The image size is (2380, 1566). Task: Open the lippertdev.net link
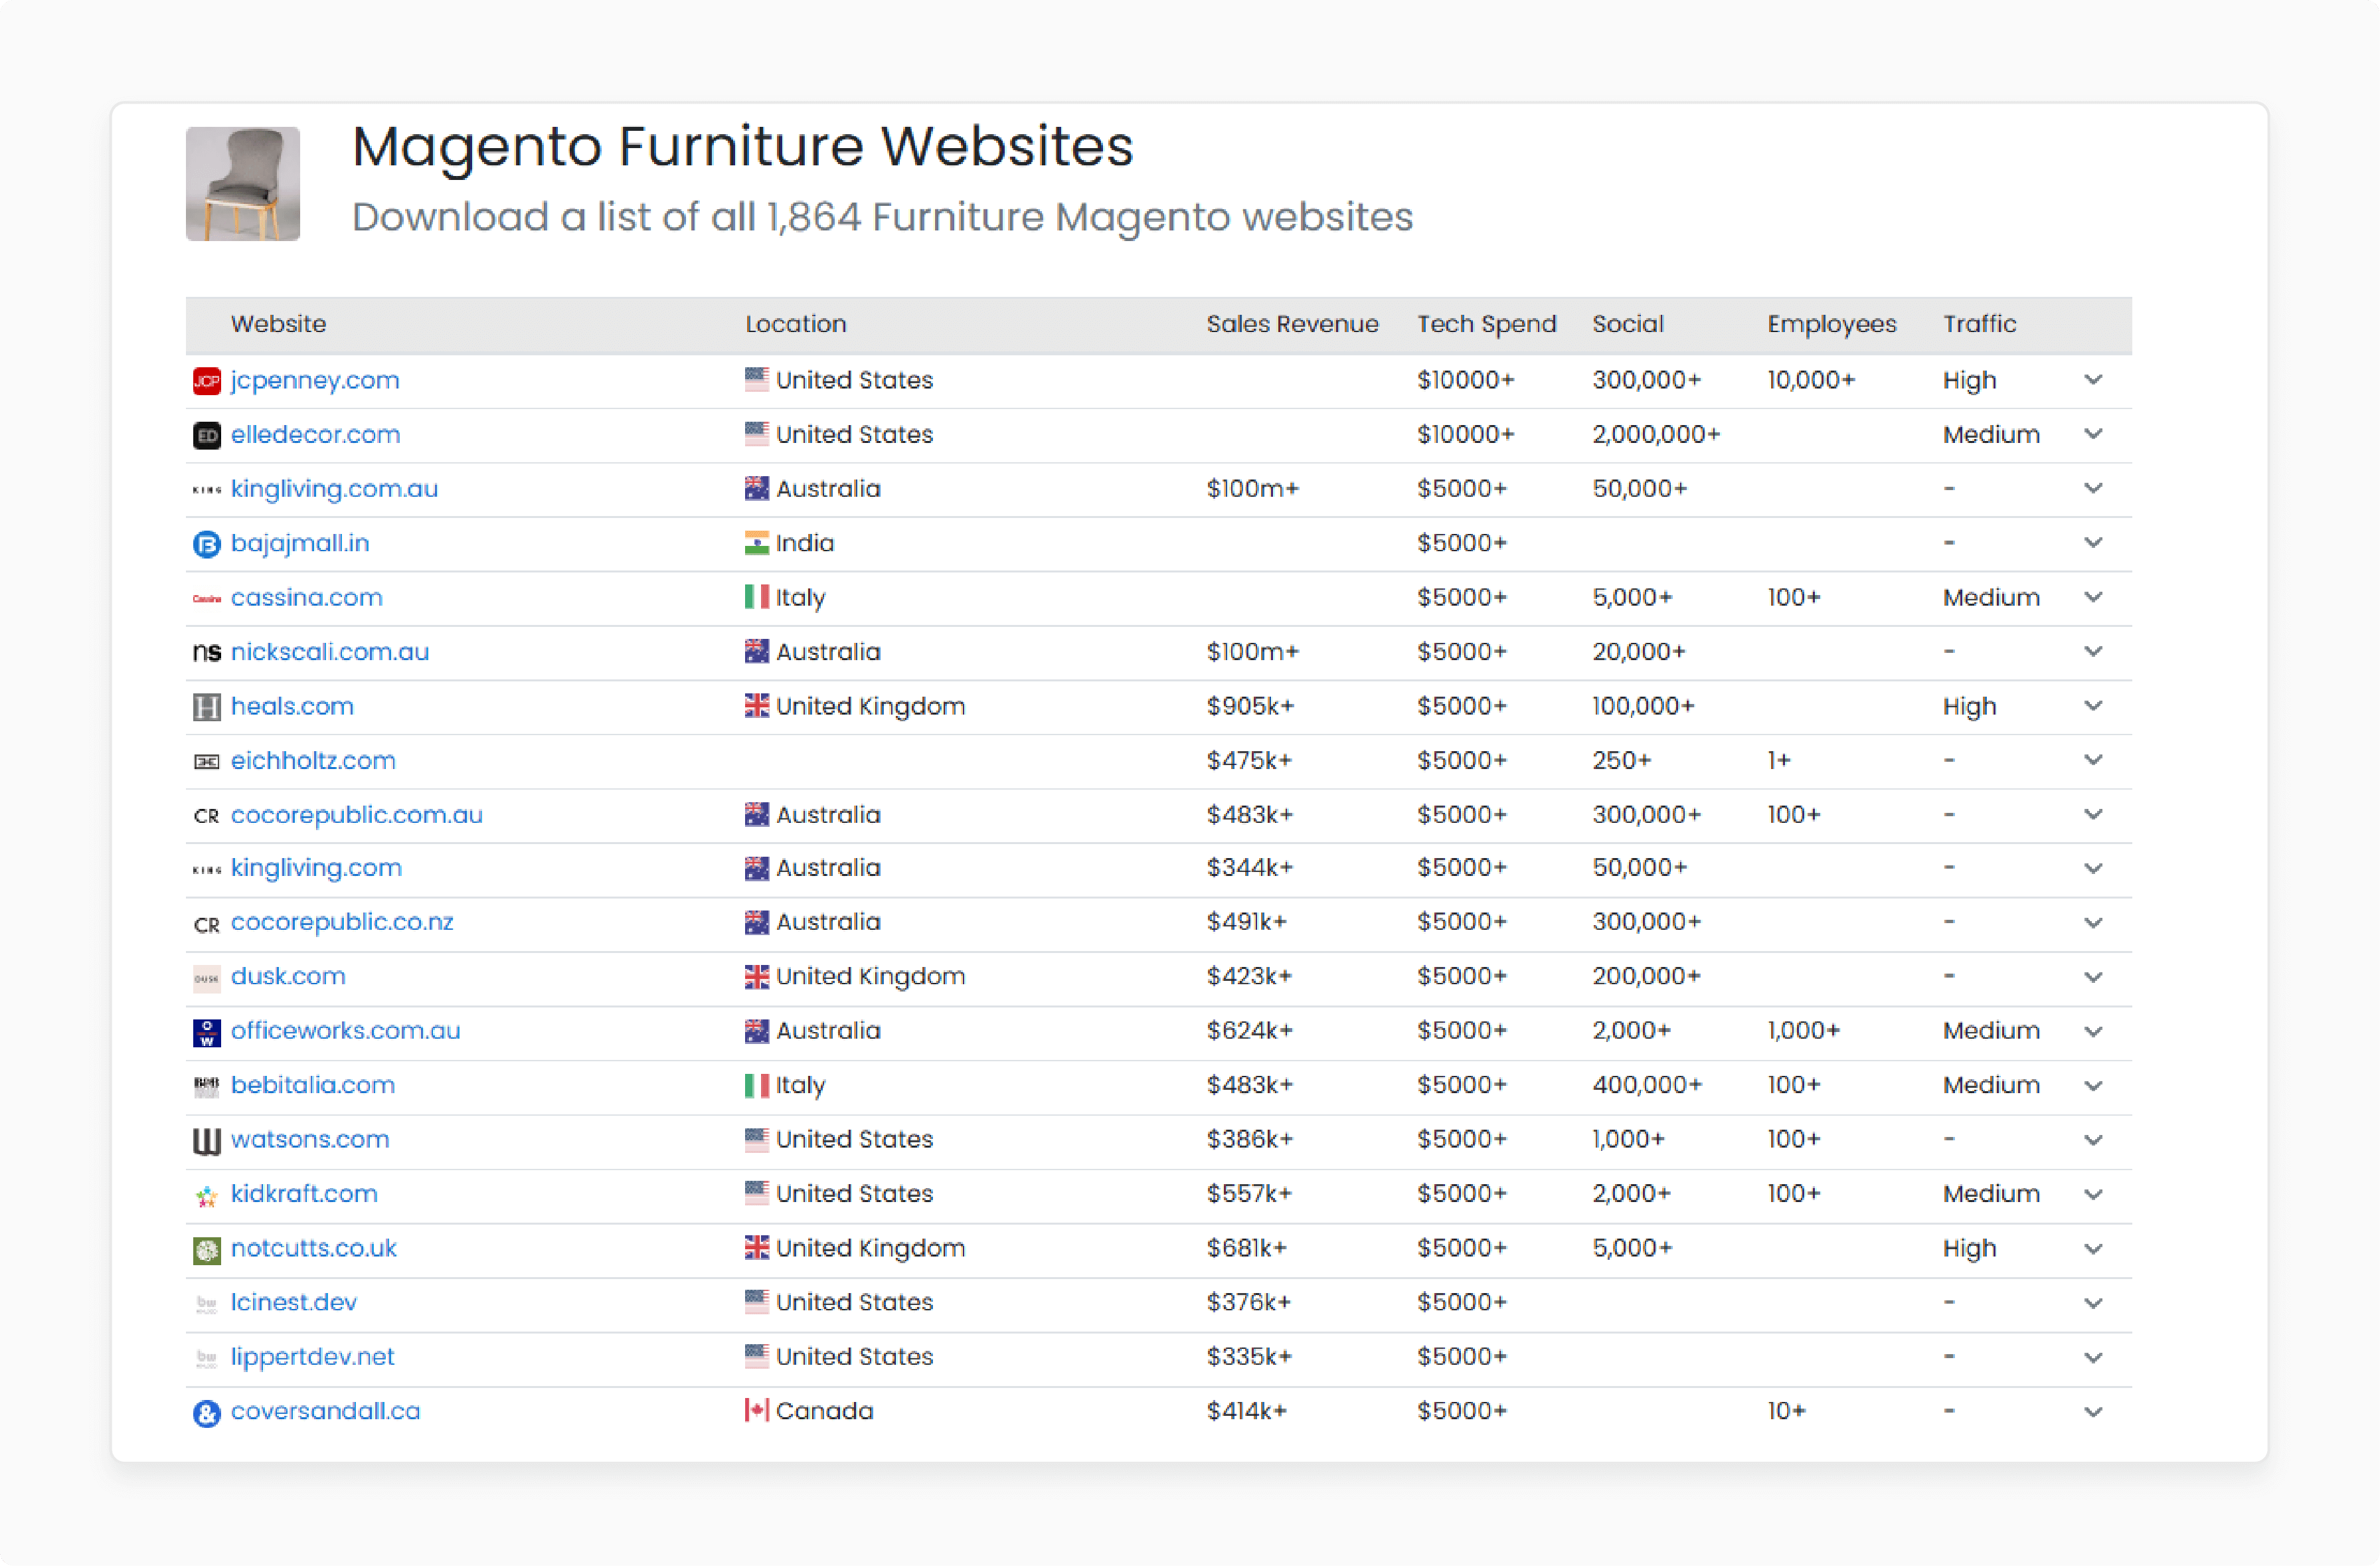[x=312, y=1357]
